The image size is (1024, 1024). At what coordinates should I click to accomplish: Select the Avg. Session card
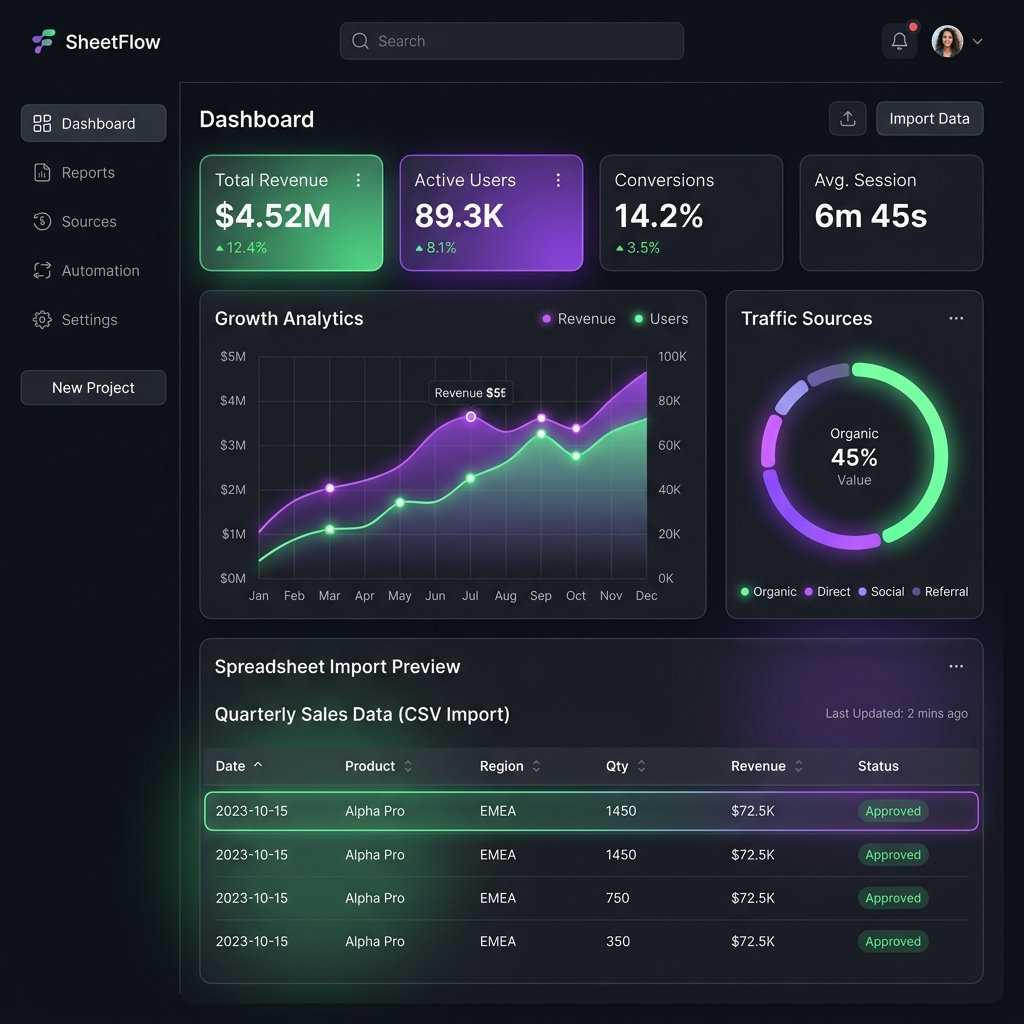pos(891,213)
